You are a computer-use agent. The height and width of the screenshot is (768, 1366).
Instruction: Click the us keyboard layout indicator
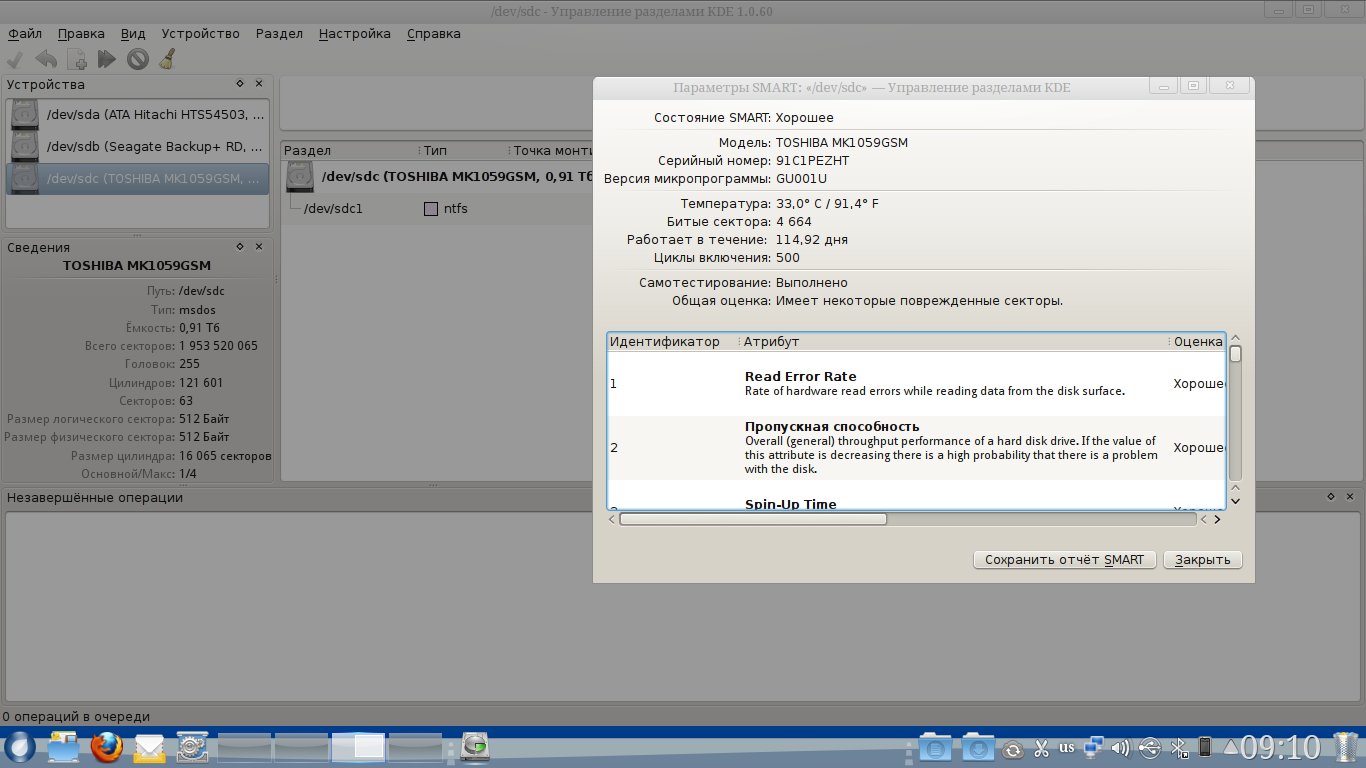click(x=1067, y=747)
